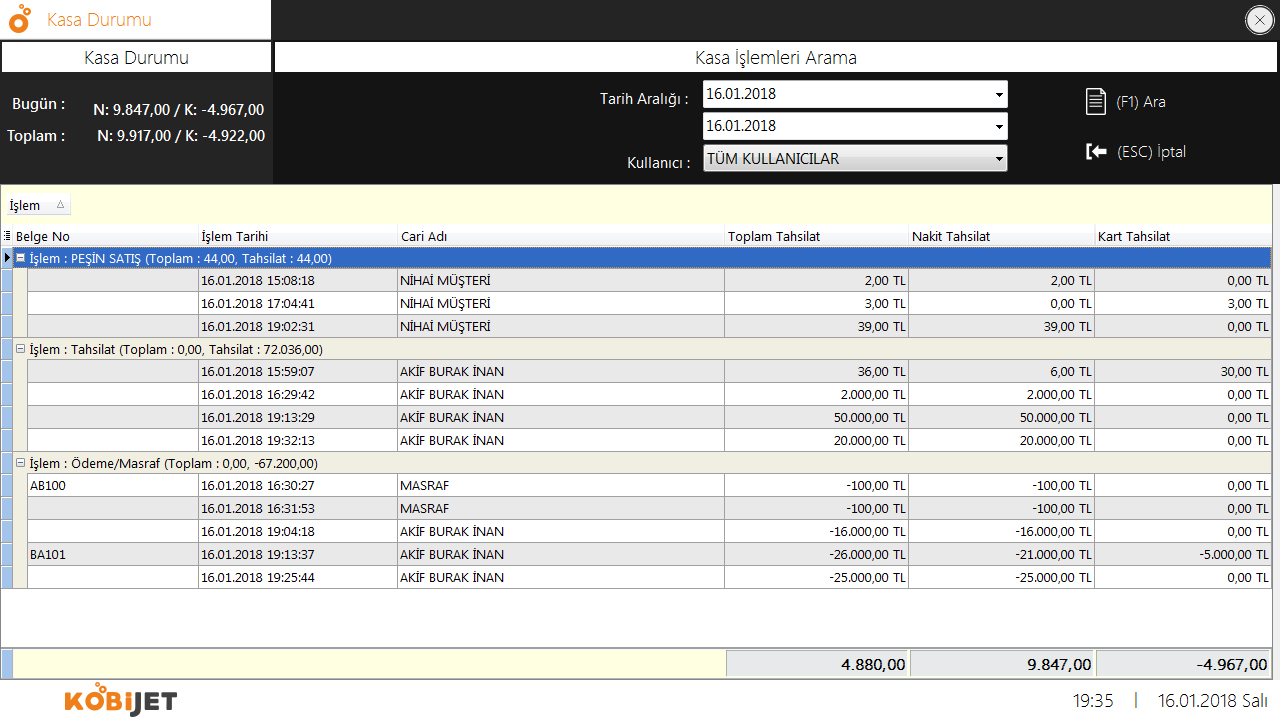Click the İşlem grouping sort chip

pyautogui.click(x=38, y=205)
